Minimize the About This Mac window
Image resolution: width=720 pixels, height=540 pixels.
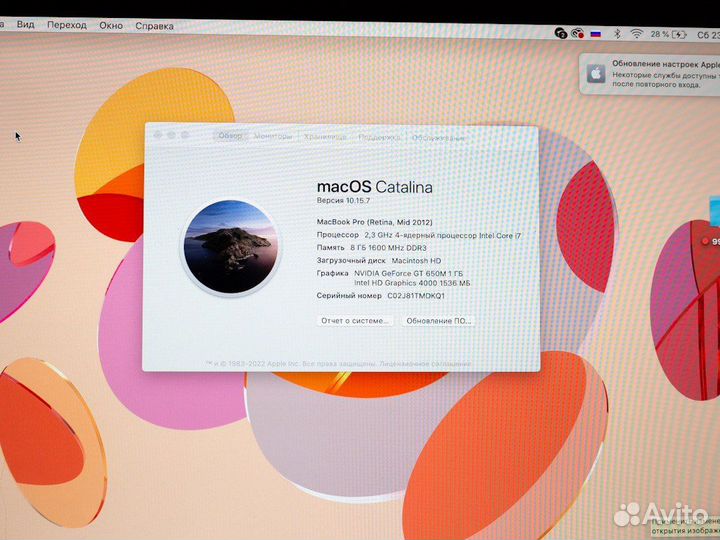pyautogui.click(x=171, y=135)
